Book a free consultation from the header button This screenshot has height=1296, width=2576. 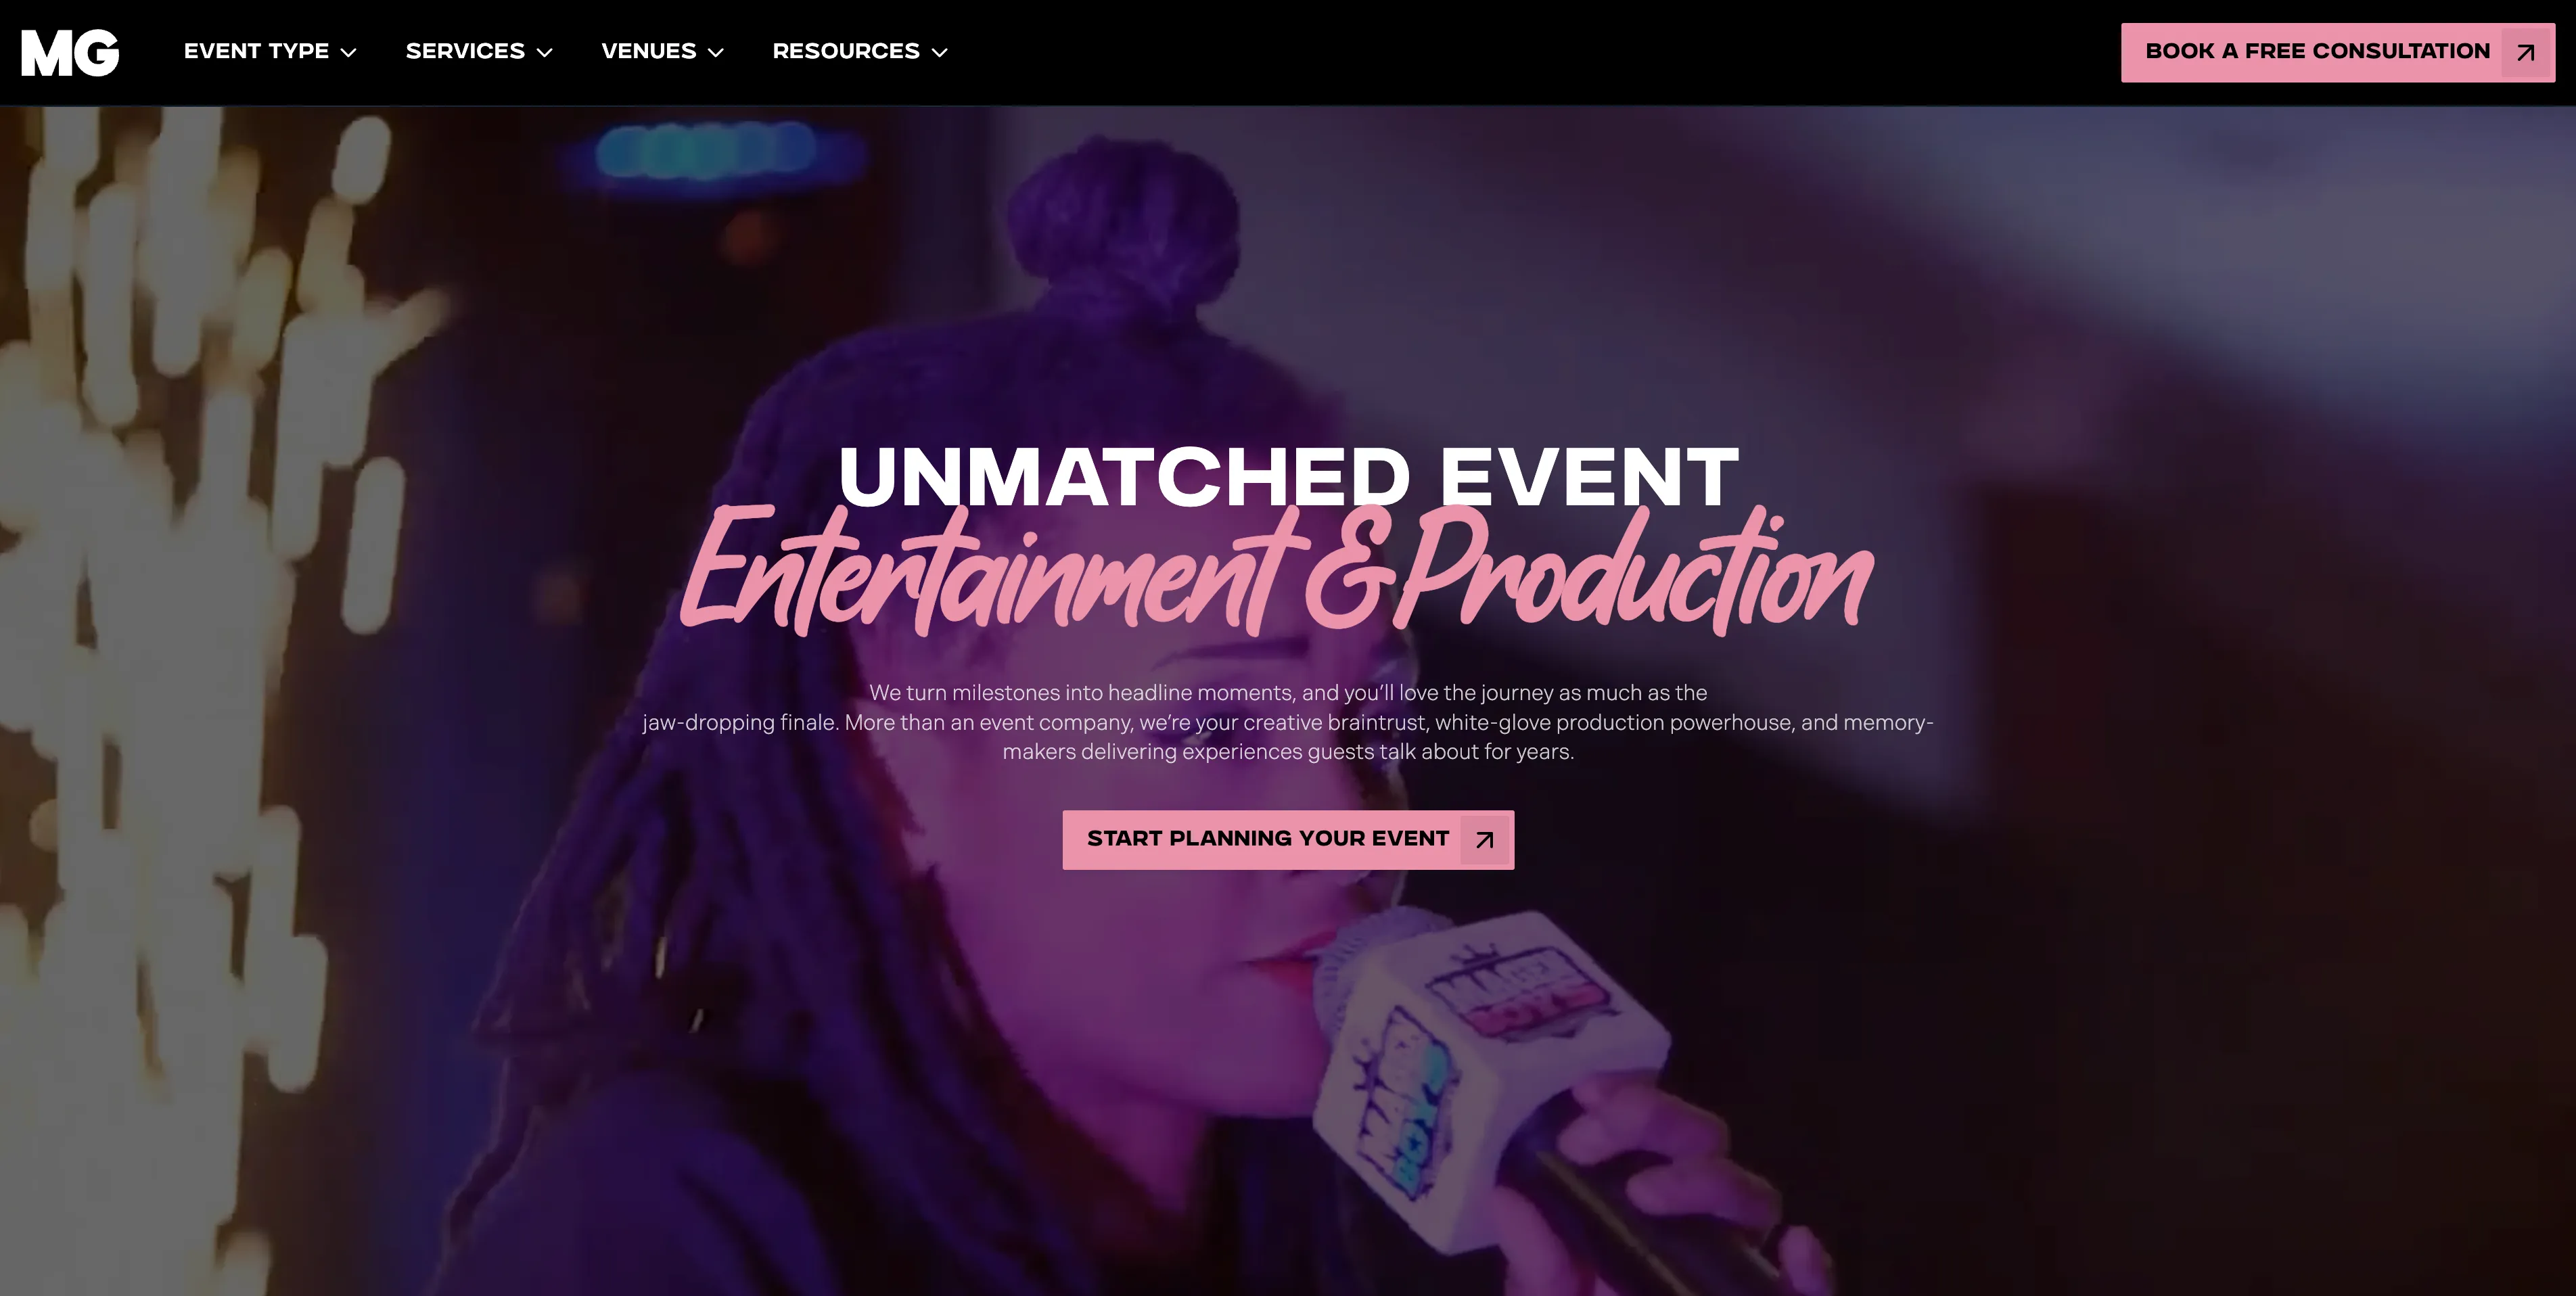coord(2338,52)
